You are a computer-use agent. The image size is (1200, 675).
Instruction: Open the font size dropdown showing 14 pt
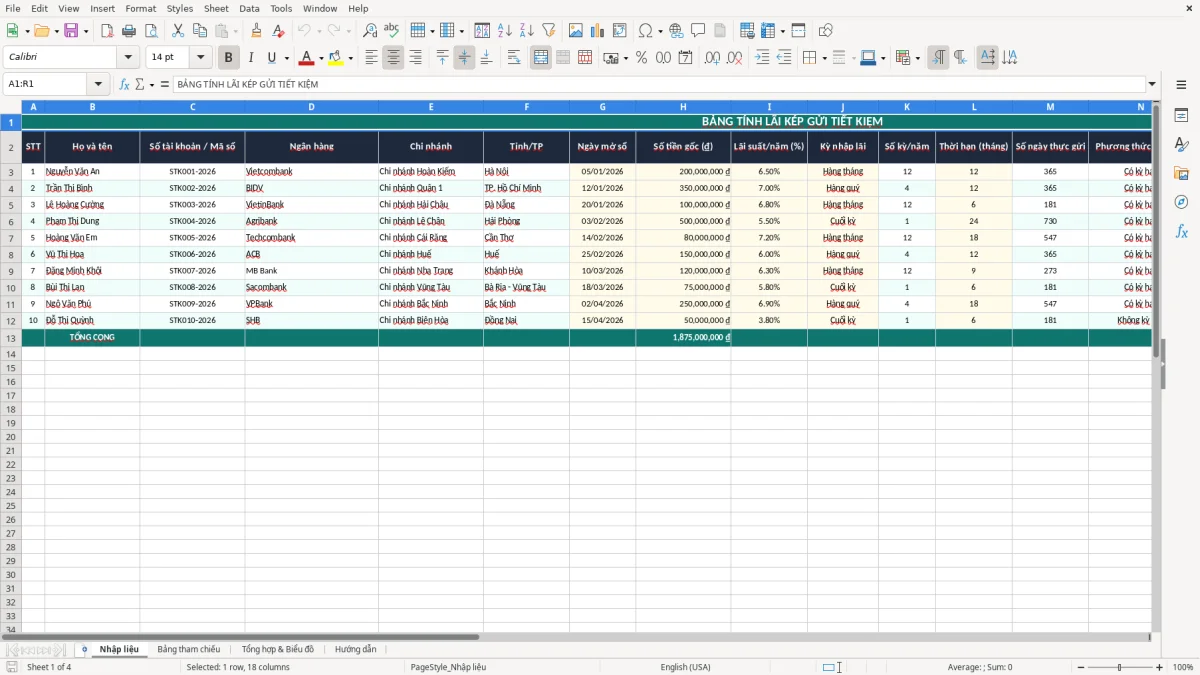click(x=201, y=58)
